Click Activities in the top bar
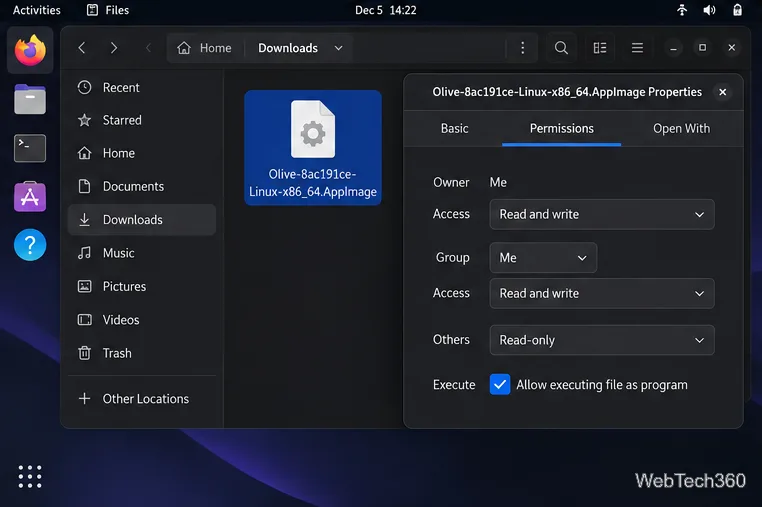 coord(36,10)
